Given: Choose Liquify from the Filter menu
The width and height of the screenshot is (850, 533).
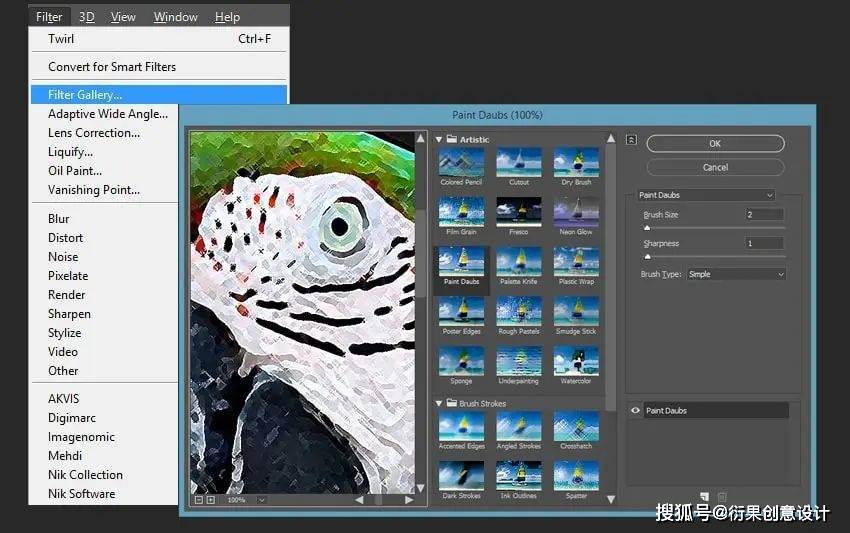Looking at the screenshot, I should pyautogui.click(x=70, y=152).
